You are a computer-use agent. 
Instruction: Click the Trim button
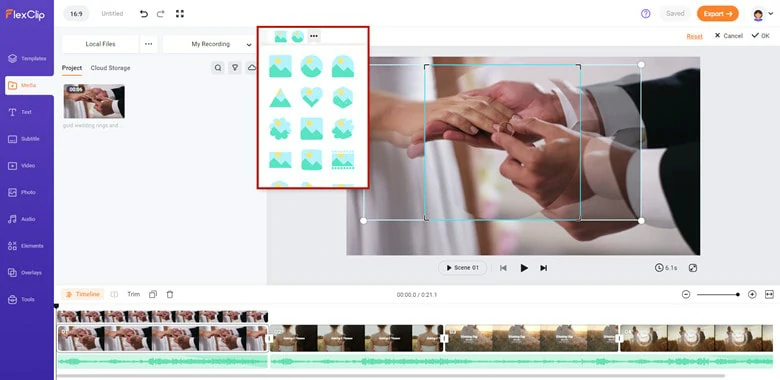[133, 294]
